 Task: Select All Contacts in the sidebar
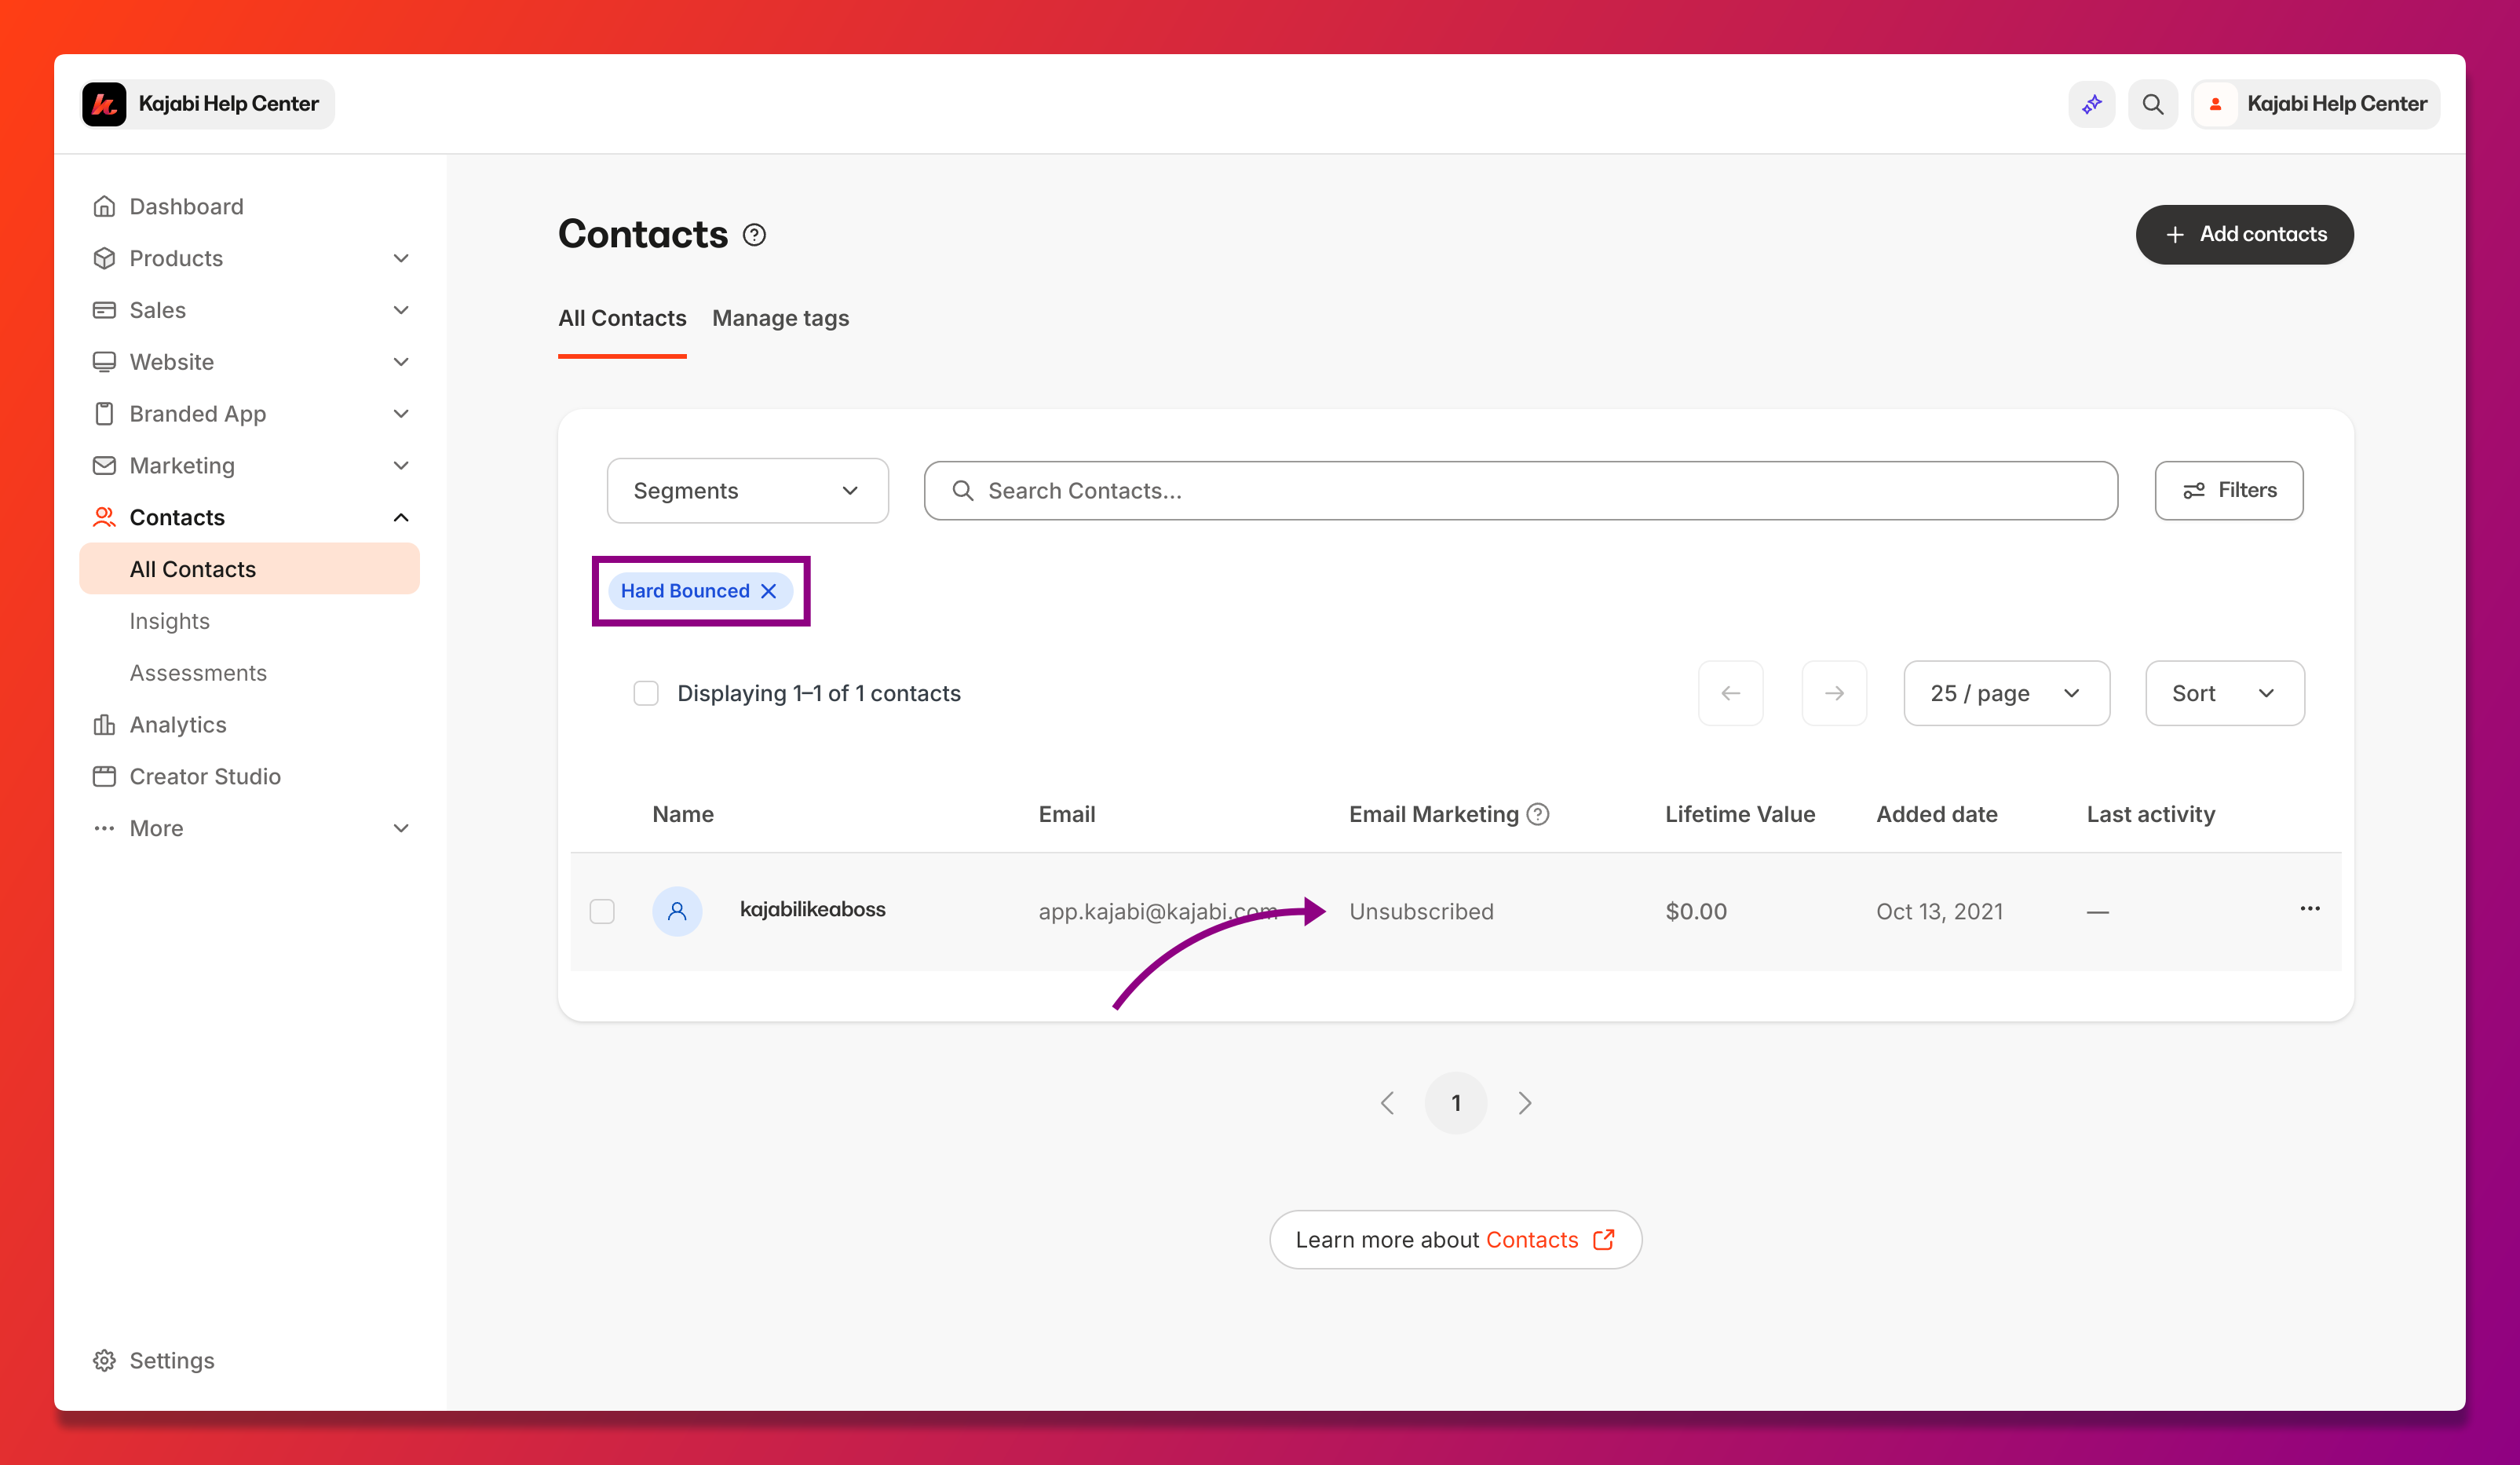click(249, 569)
